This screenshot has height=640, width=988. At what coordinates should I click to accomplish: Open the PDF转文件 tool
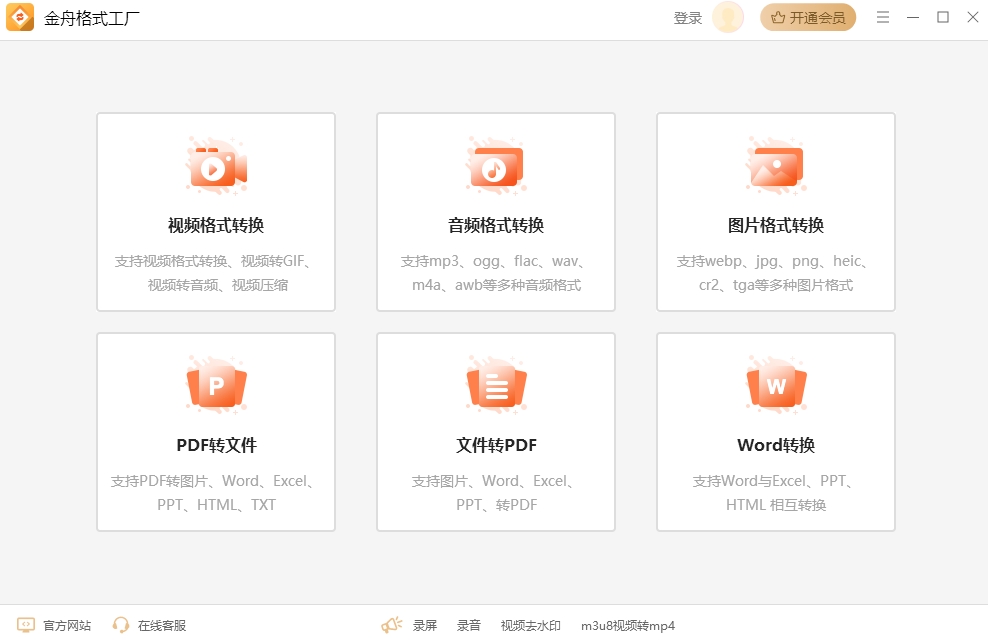click(215, 432)
